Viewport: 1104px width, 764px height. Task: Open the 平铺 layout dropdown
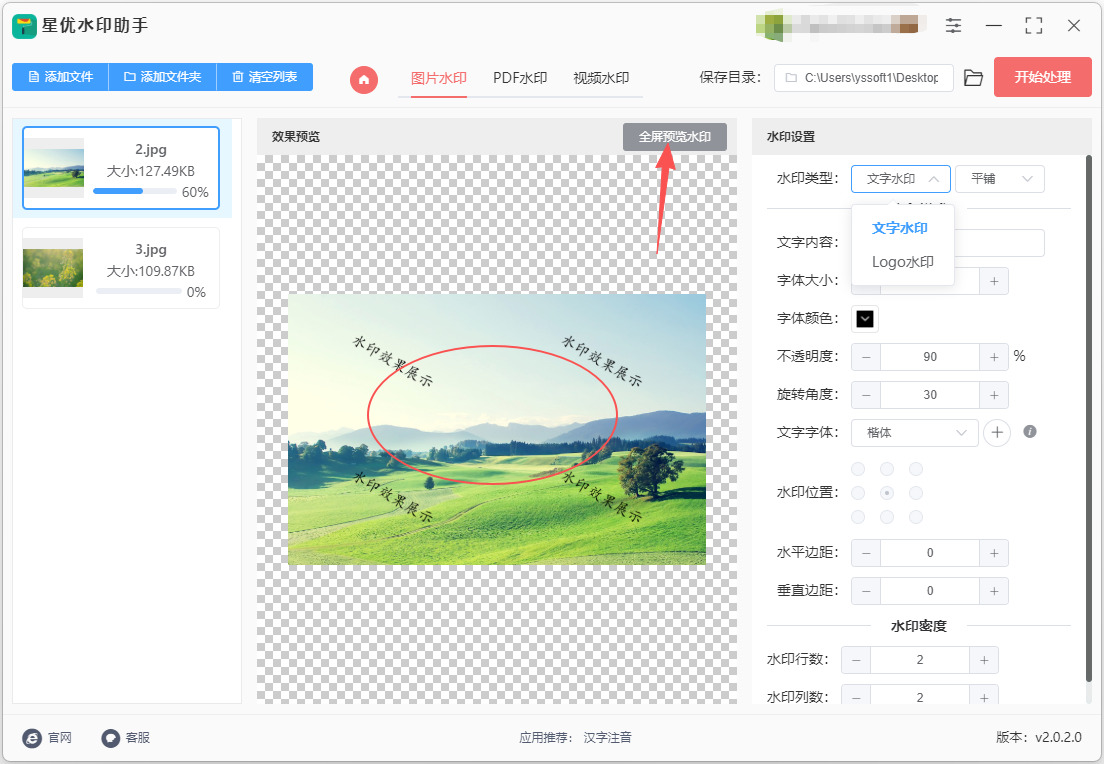click(x=1000, y=179)
